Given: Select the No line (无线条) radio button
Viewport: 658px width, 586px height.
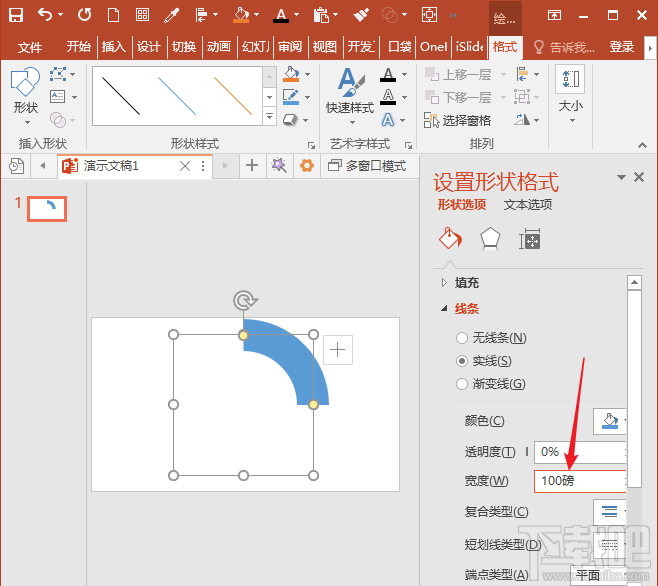Looking at the screenshot, I should point(461,338).
